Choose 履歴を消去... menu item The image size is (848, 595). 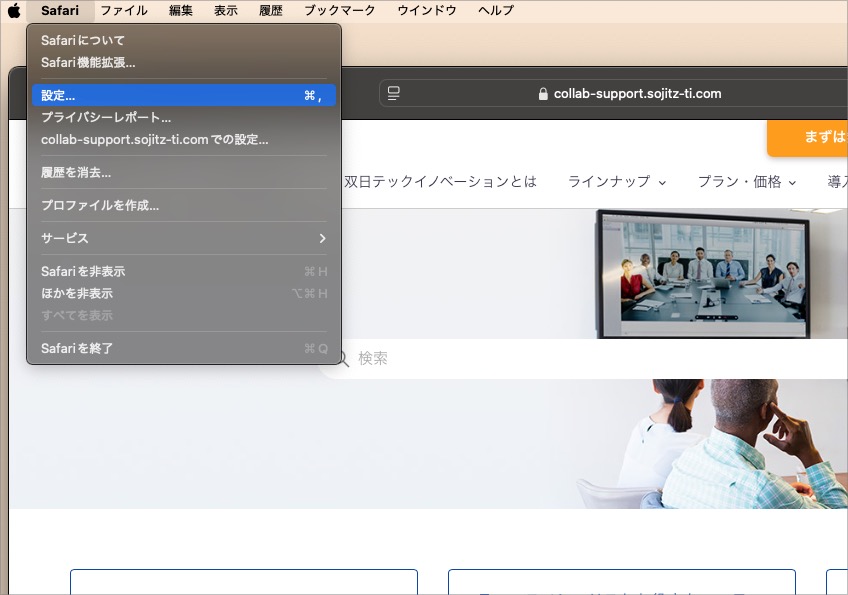[184, 173]
